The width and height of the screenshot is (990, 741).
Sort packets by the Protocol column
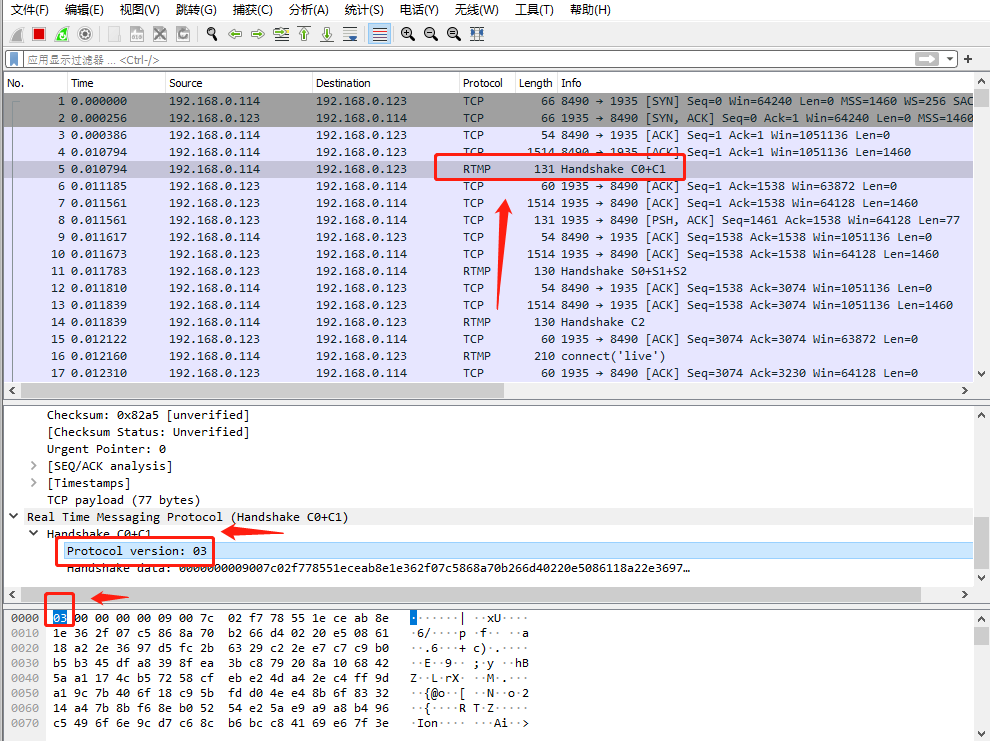pyautogui.click(x=487, y=83)
